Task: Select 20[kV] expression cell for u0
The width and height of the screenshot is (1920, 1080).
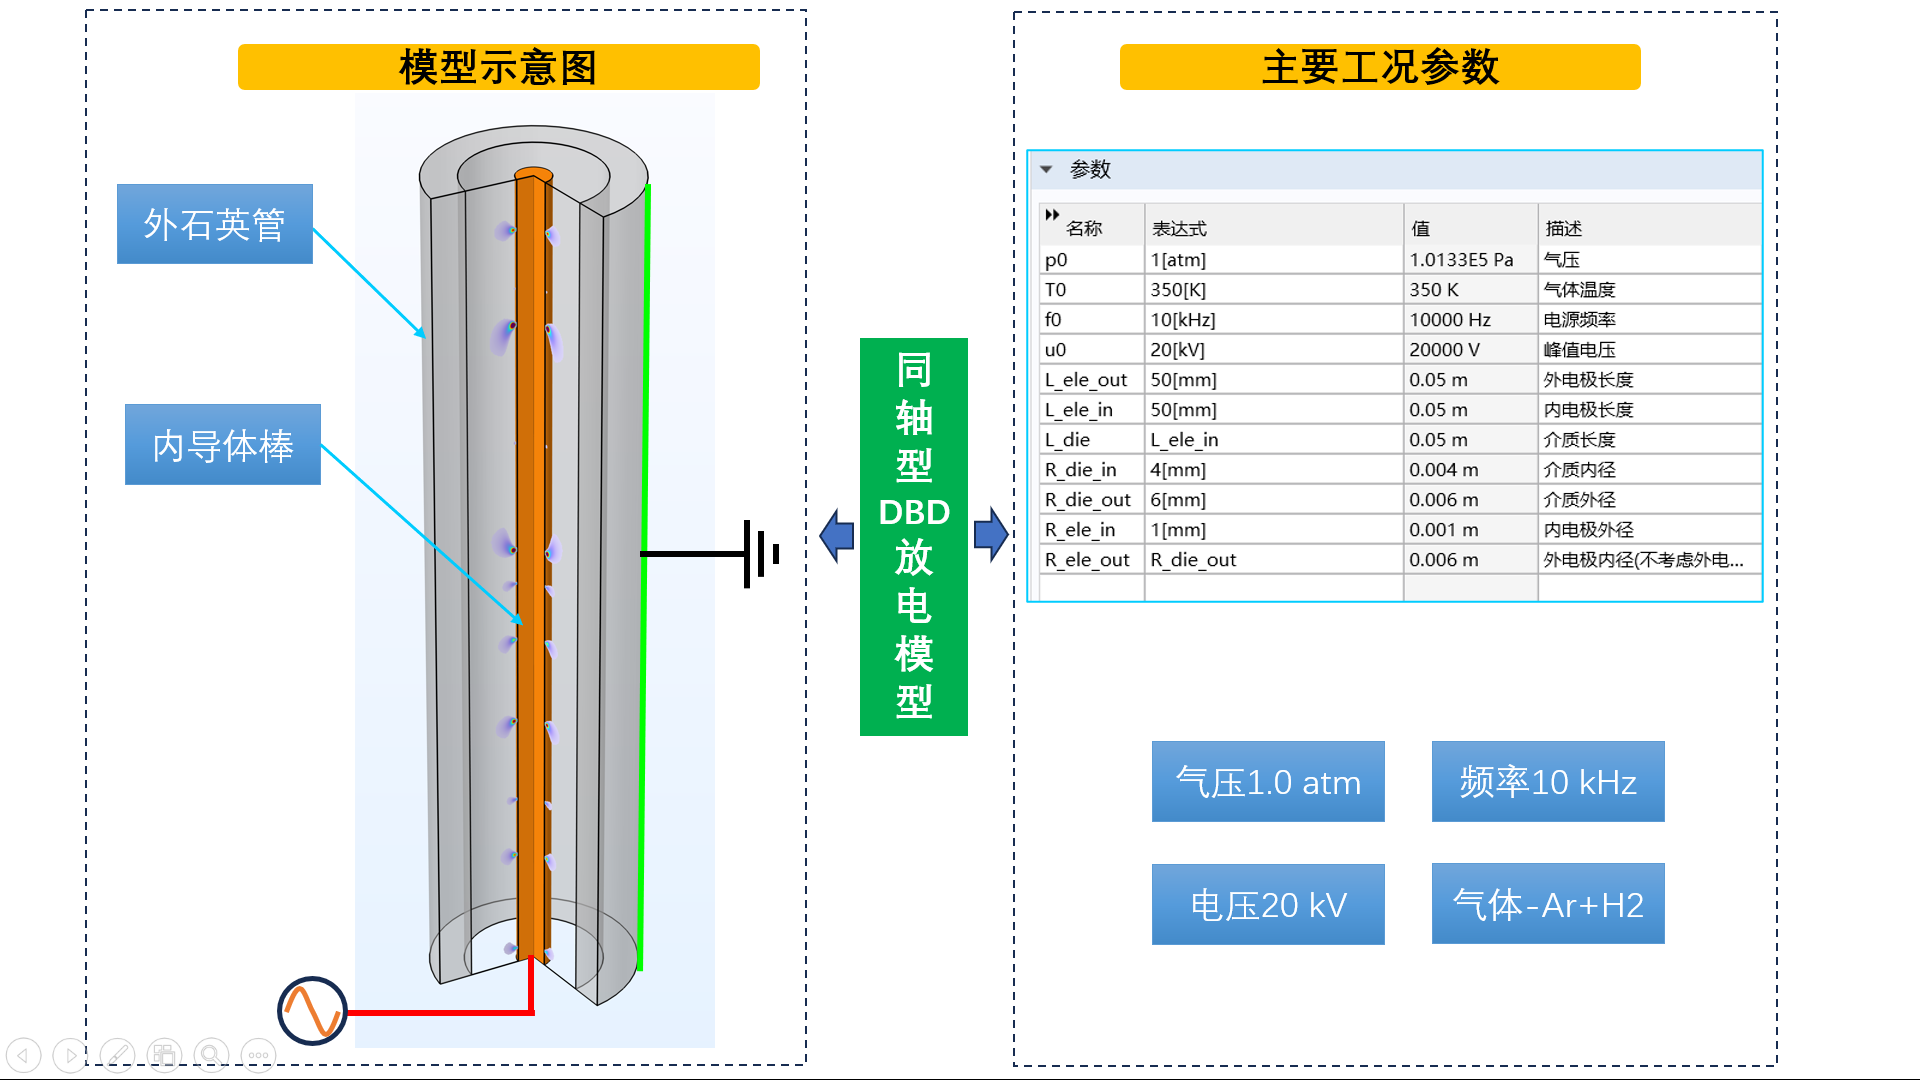Action: 1177,350
